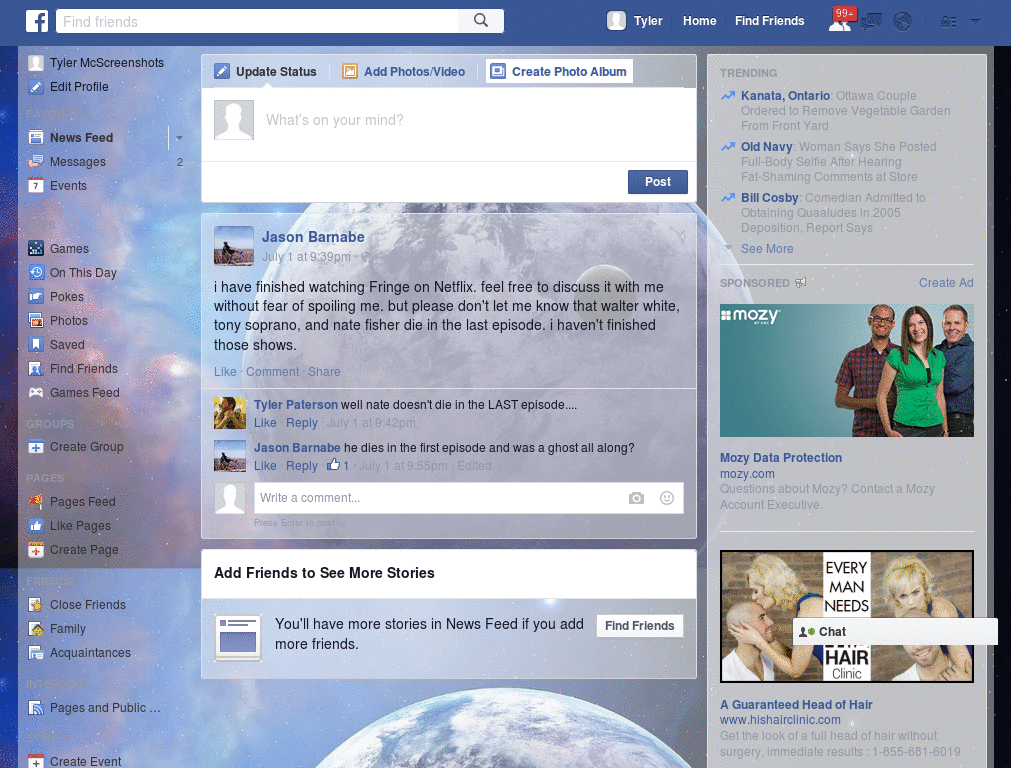Open the emoji sticker picker icon
The width and height of the screenshot is (1024, 768).
coord(667,498)
